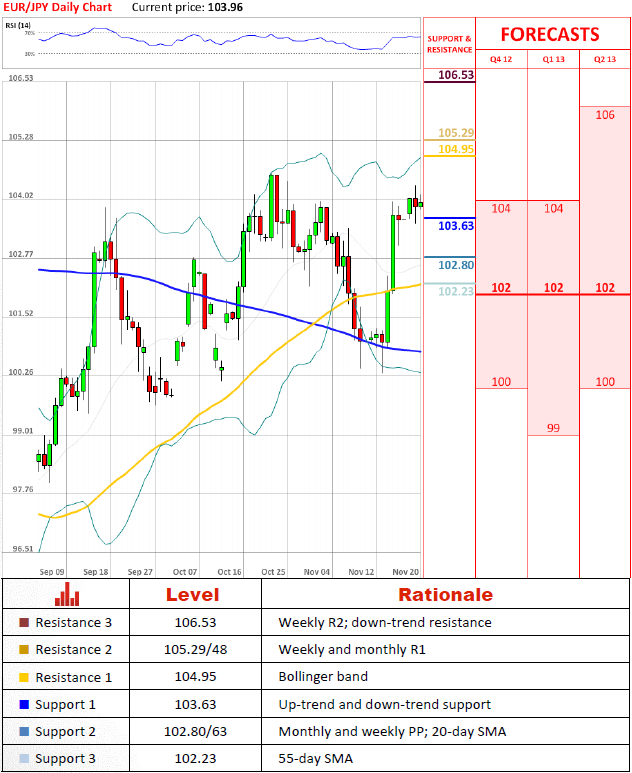The height and width of the screenshot is (773, 632).
Task: Click the 104.95 resistance level label on chart
Action: (455, 149)
